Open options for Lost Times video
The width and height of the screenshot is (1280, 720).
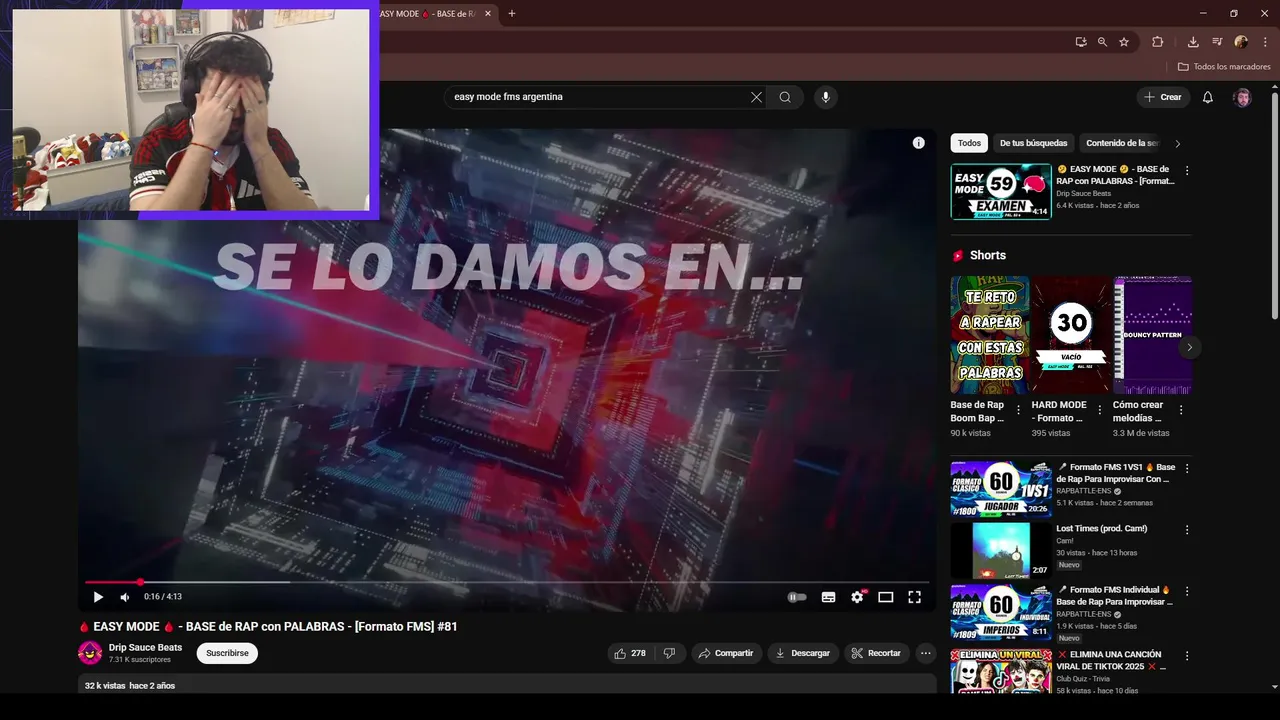click(1187, 530)
